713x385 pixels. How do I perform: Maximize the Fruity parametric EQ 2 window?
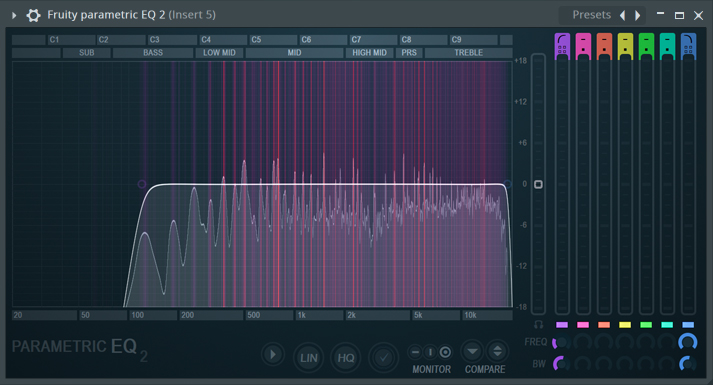(679, 15)
